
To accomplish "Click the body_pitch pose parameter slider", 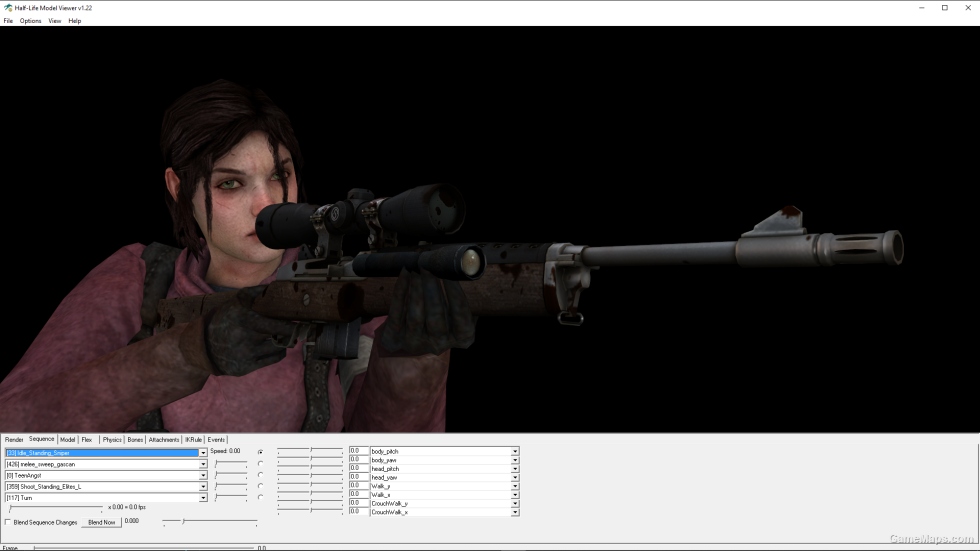I will [x=310, y=450].
